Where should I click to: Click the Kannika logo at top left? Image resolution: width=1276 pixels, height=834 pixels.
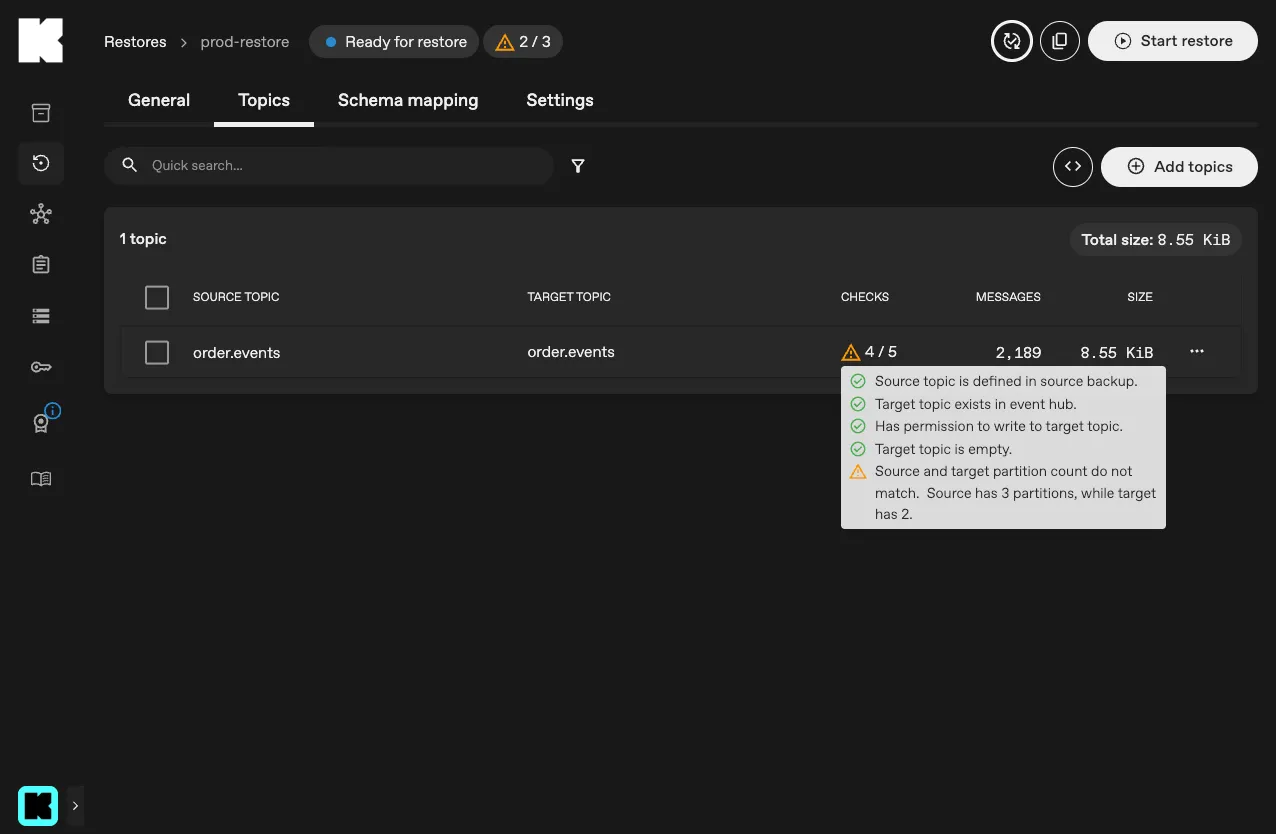(x=41, y=41)
